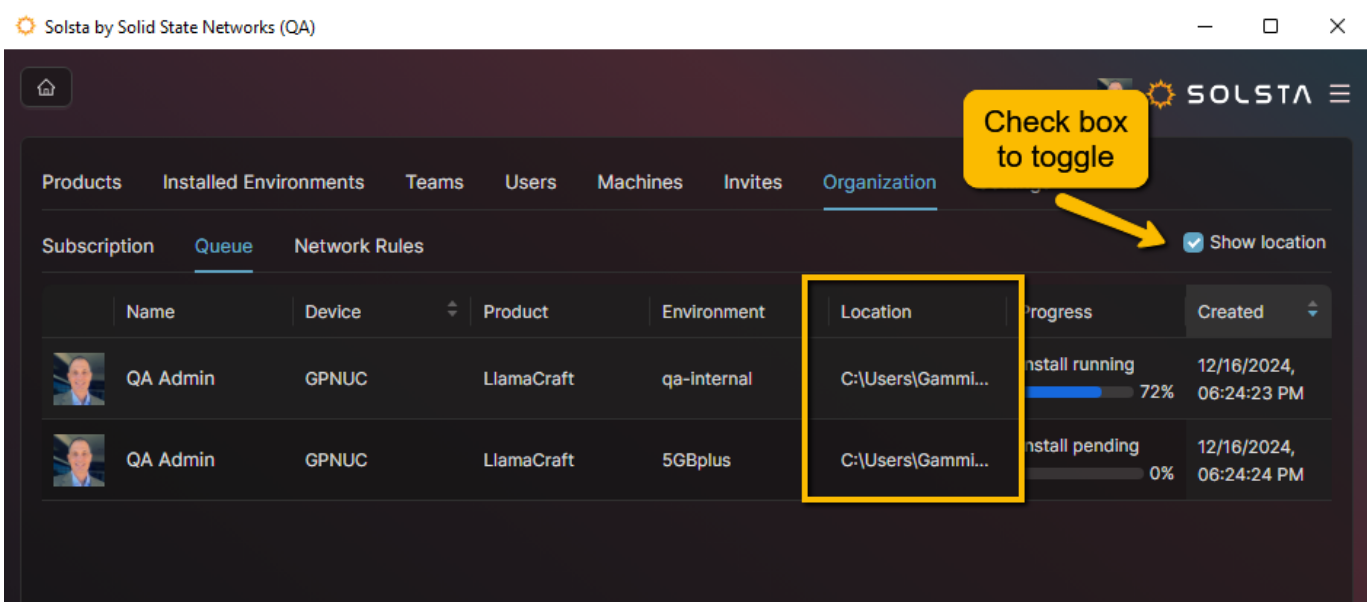Viewport: 1367px width, 602px height.
Task: Click GPNUC in the 5GBplus row
Action: (x=336, y=460)
